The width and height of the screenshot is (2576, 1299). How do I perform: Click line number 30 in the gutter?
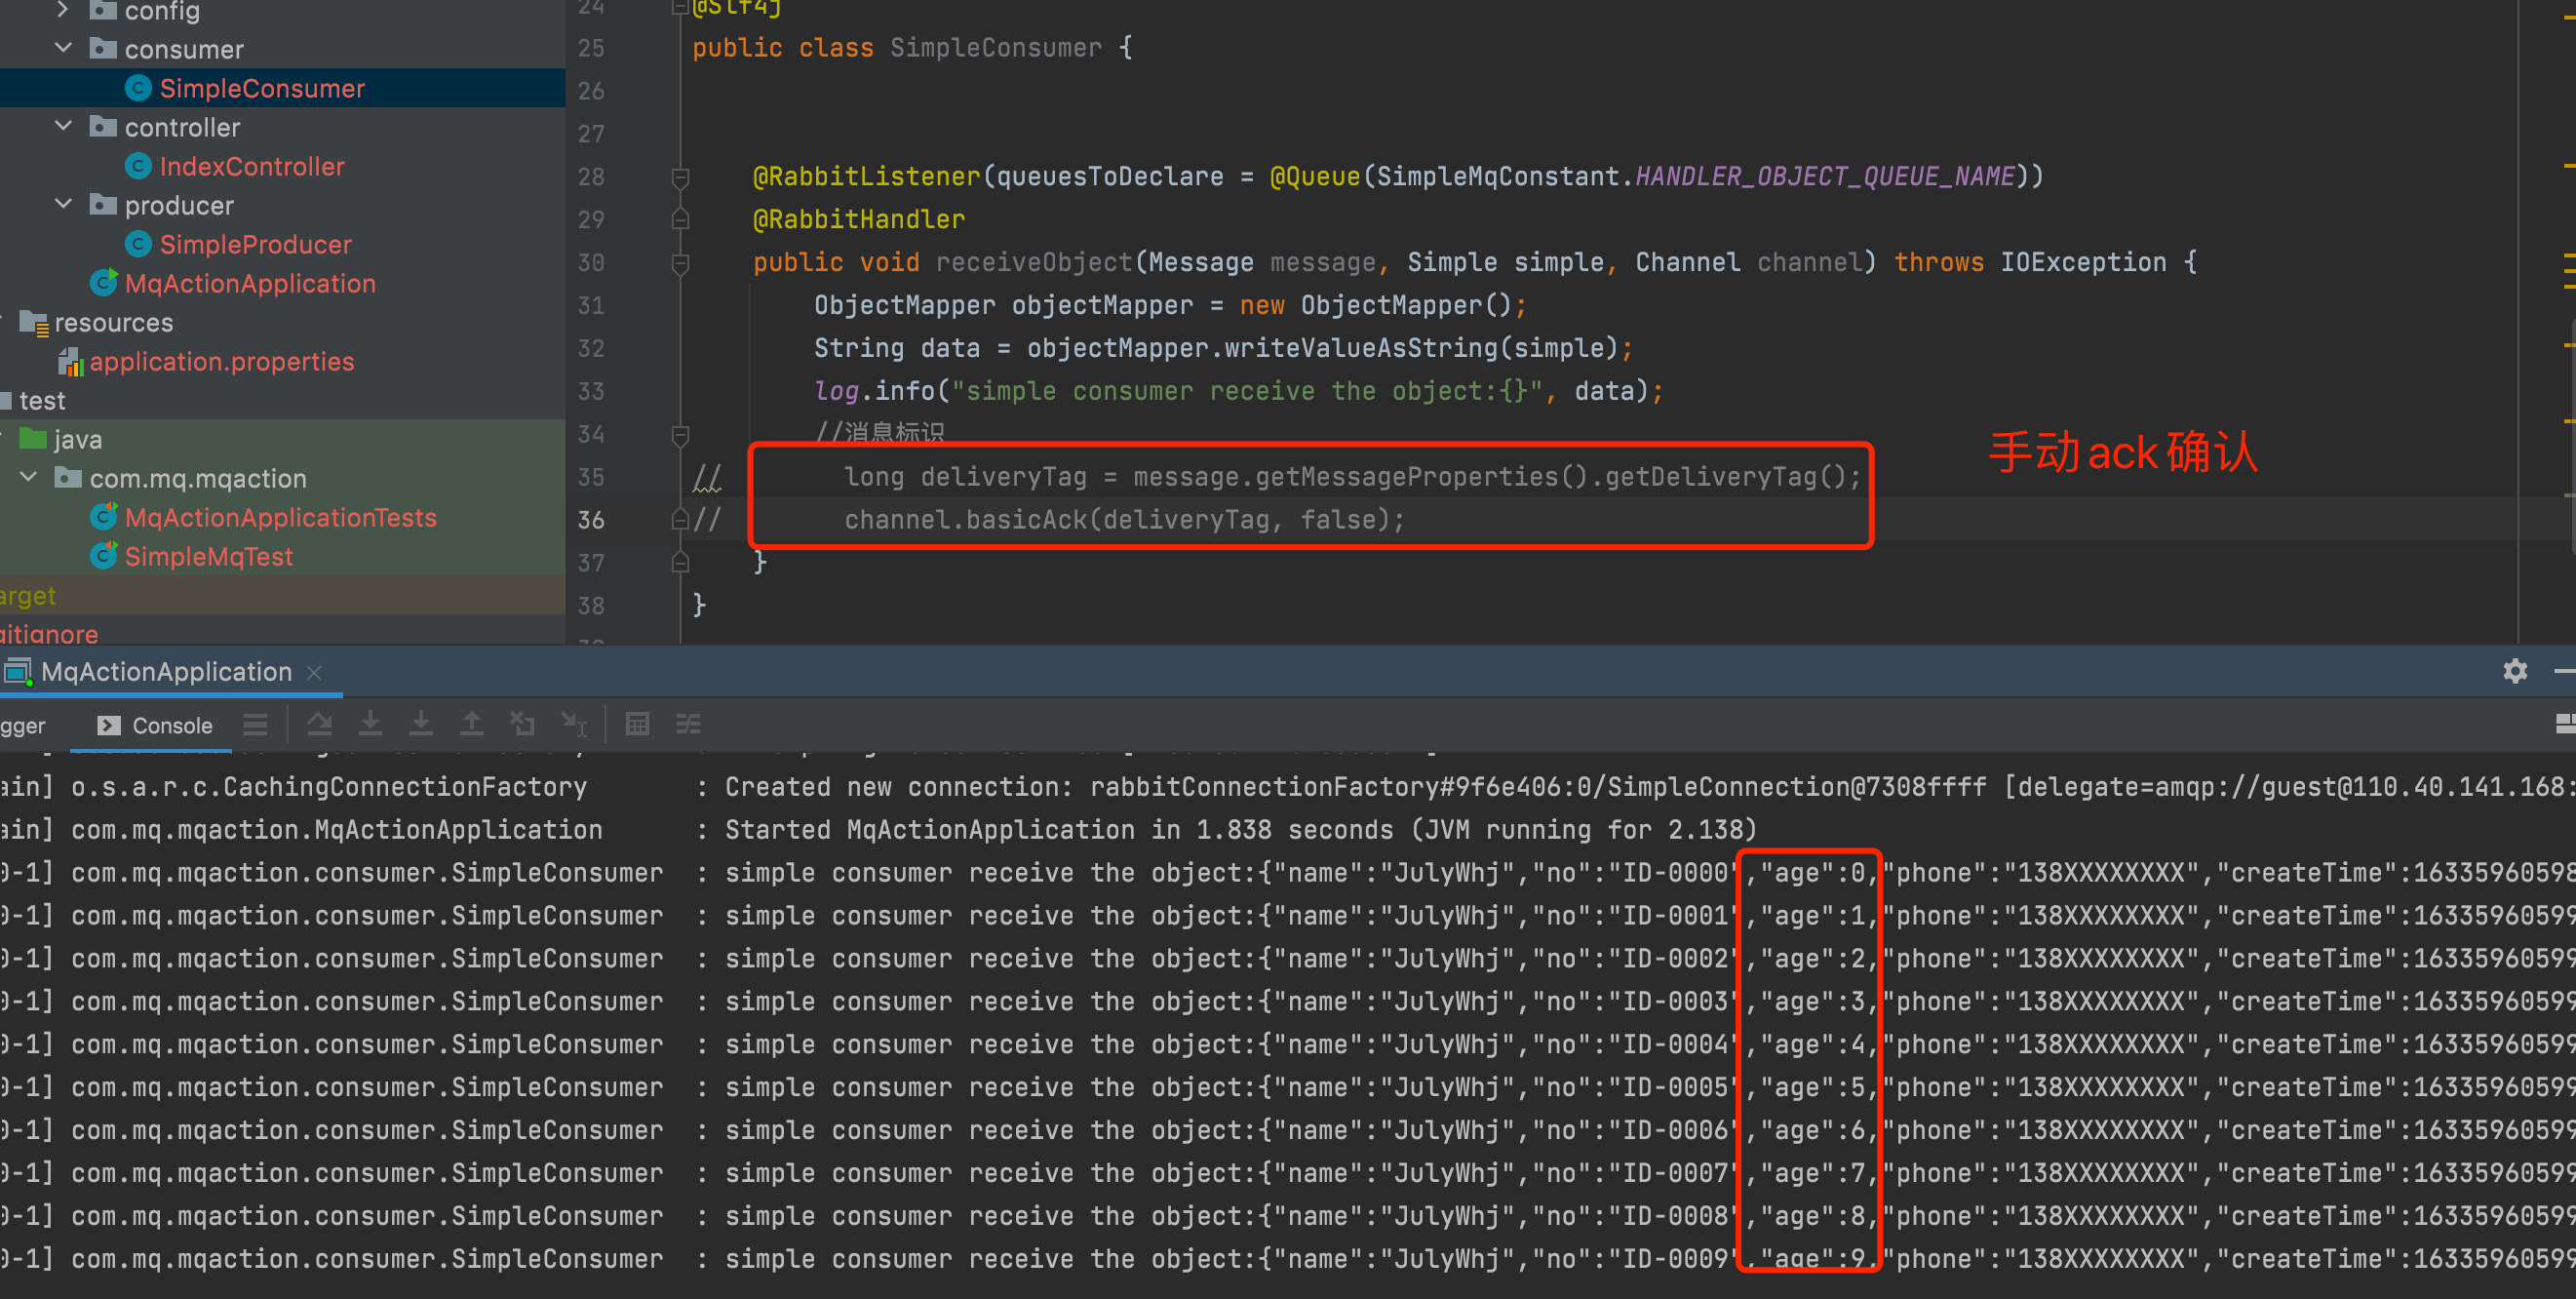tap(591, 263)
